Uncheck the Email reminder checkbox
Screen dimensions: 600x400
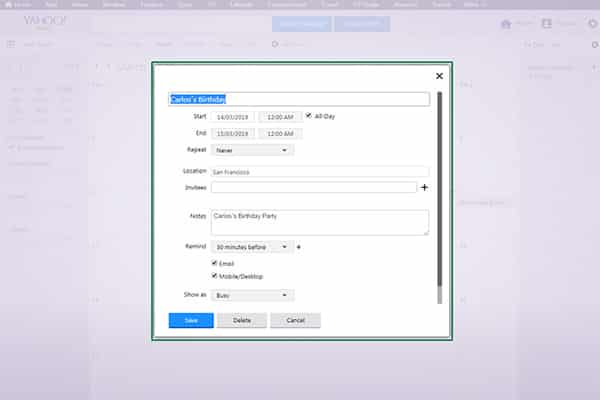[214, 263]
